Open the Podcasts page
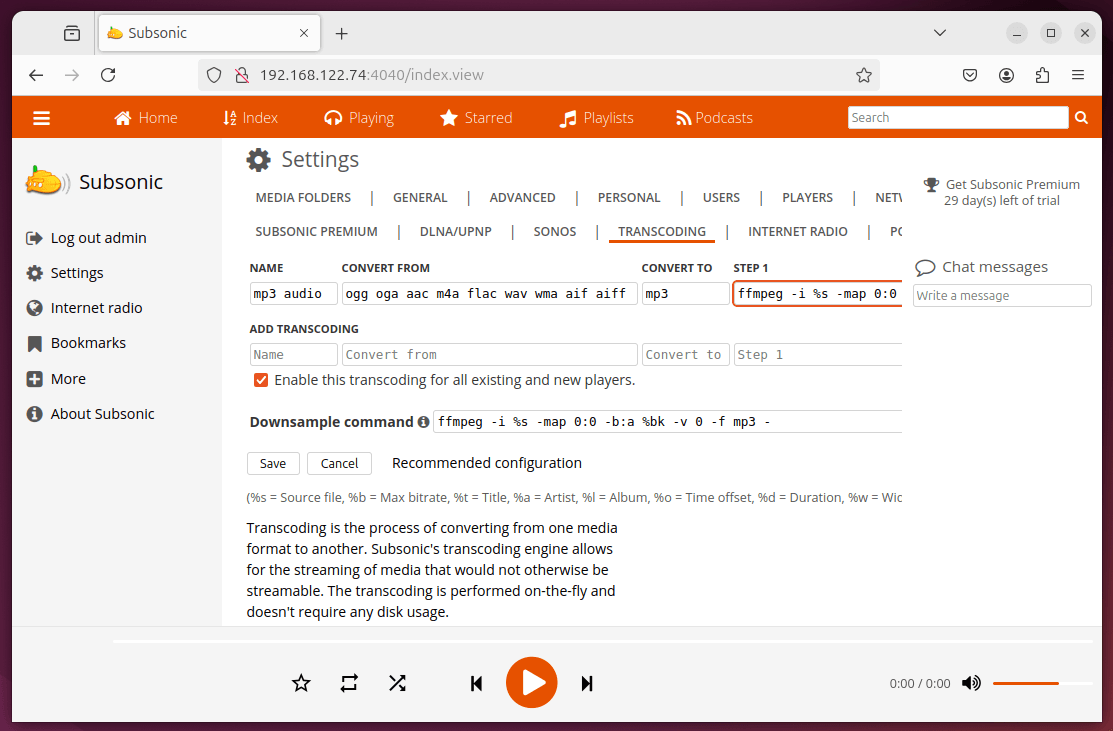This screenshot has width=1113, height=731. tap(714, 118)
